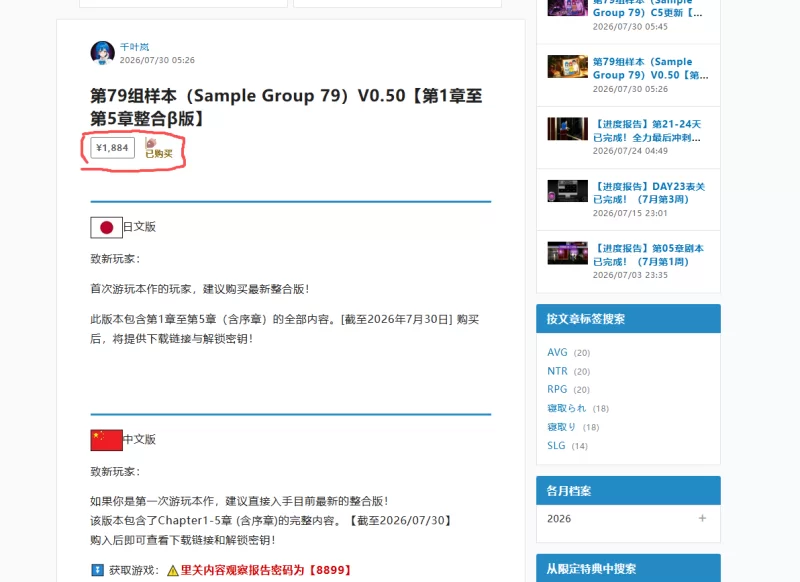
Task: Click the red password text 【8899】
Action: (331, 570)
